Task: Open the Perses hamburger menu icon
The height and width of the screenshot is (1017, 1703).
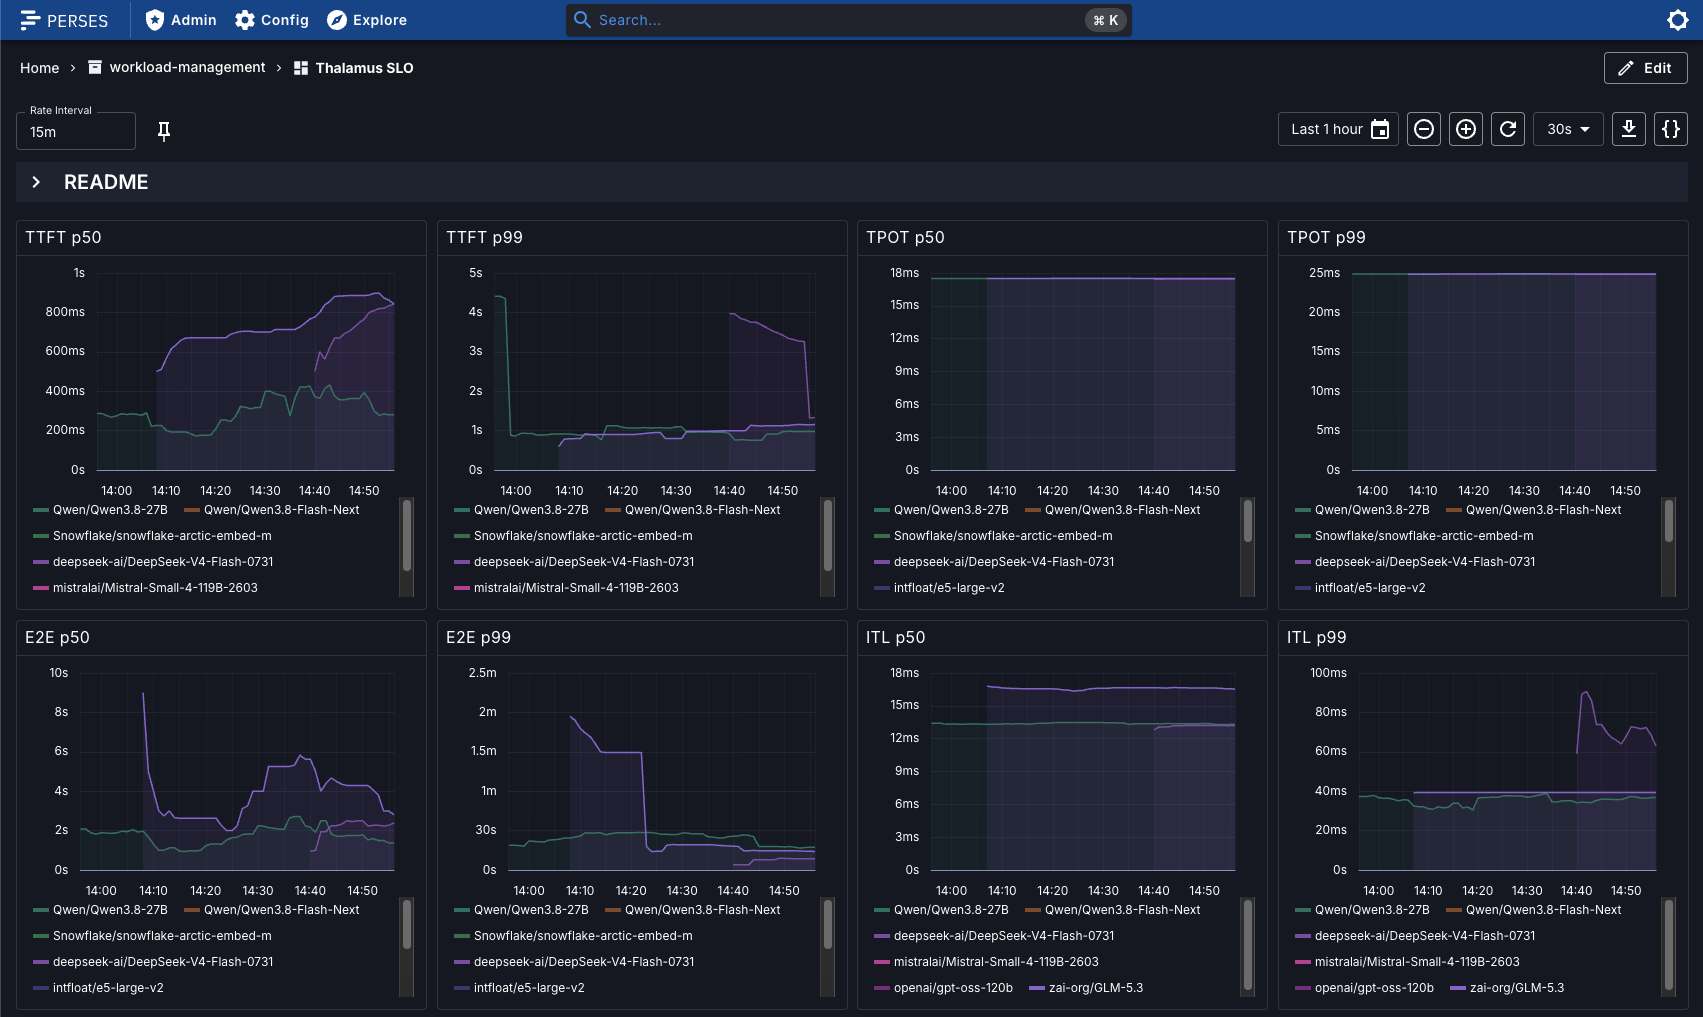Action: pos(30,20)
